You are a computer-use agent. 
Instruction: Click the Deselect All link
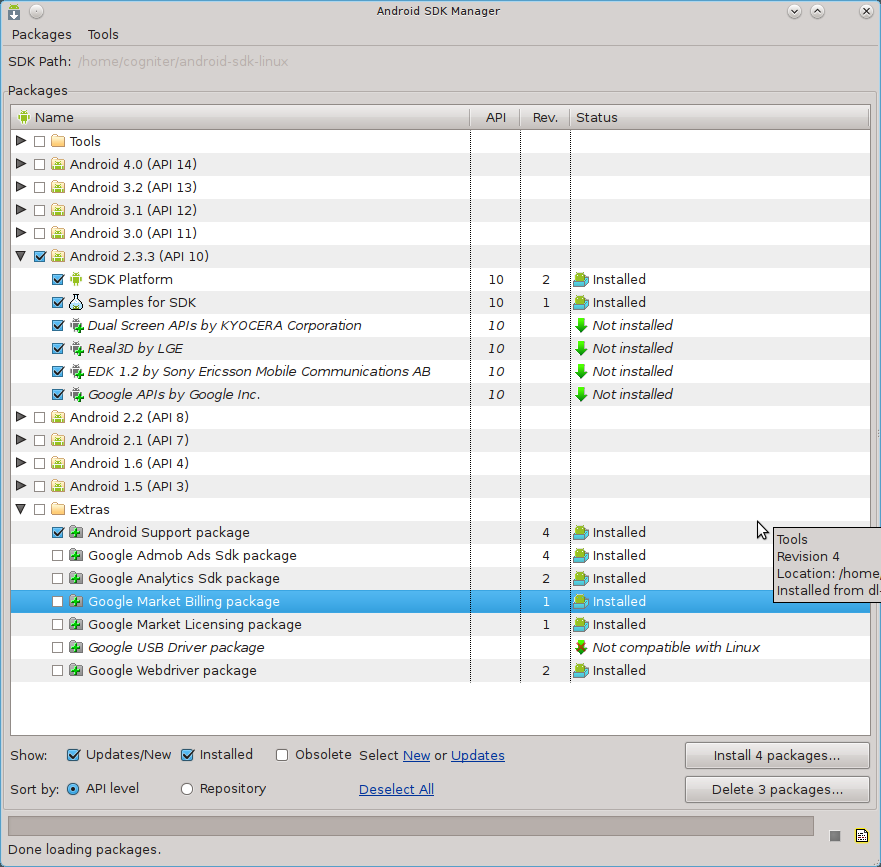pos(396,789)
